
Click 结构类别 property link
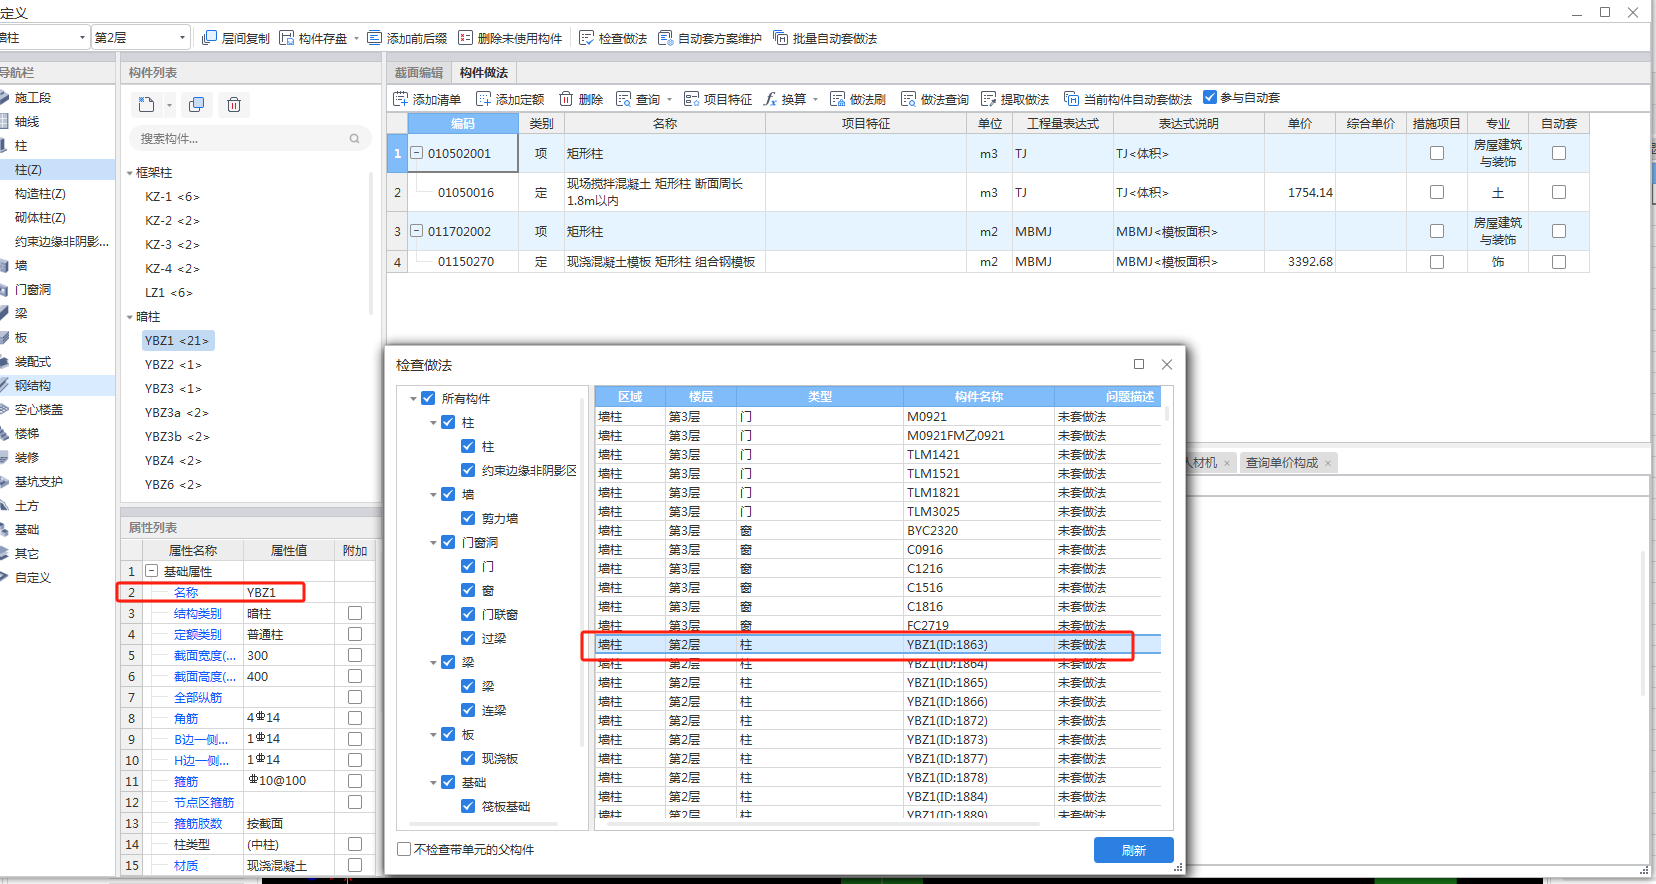click(198, 614)
